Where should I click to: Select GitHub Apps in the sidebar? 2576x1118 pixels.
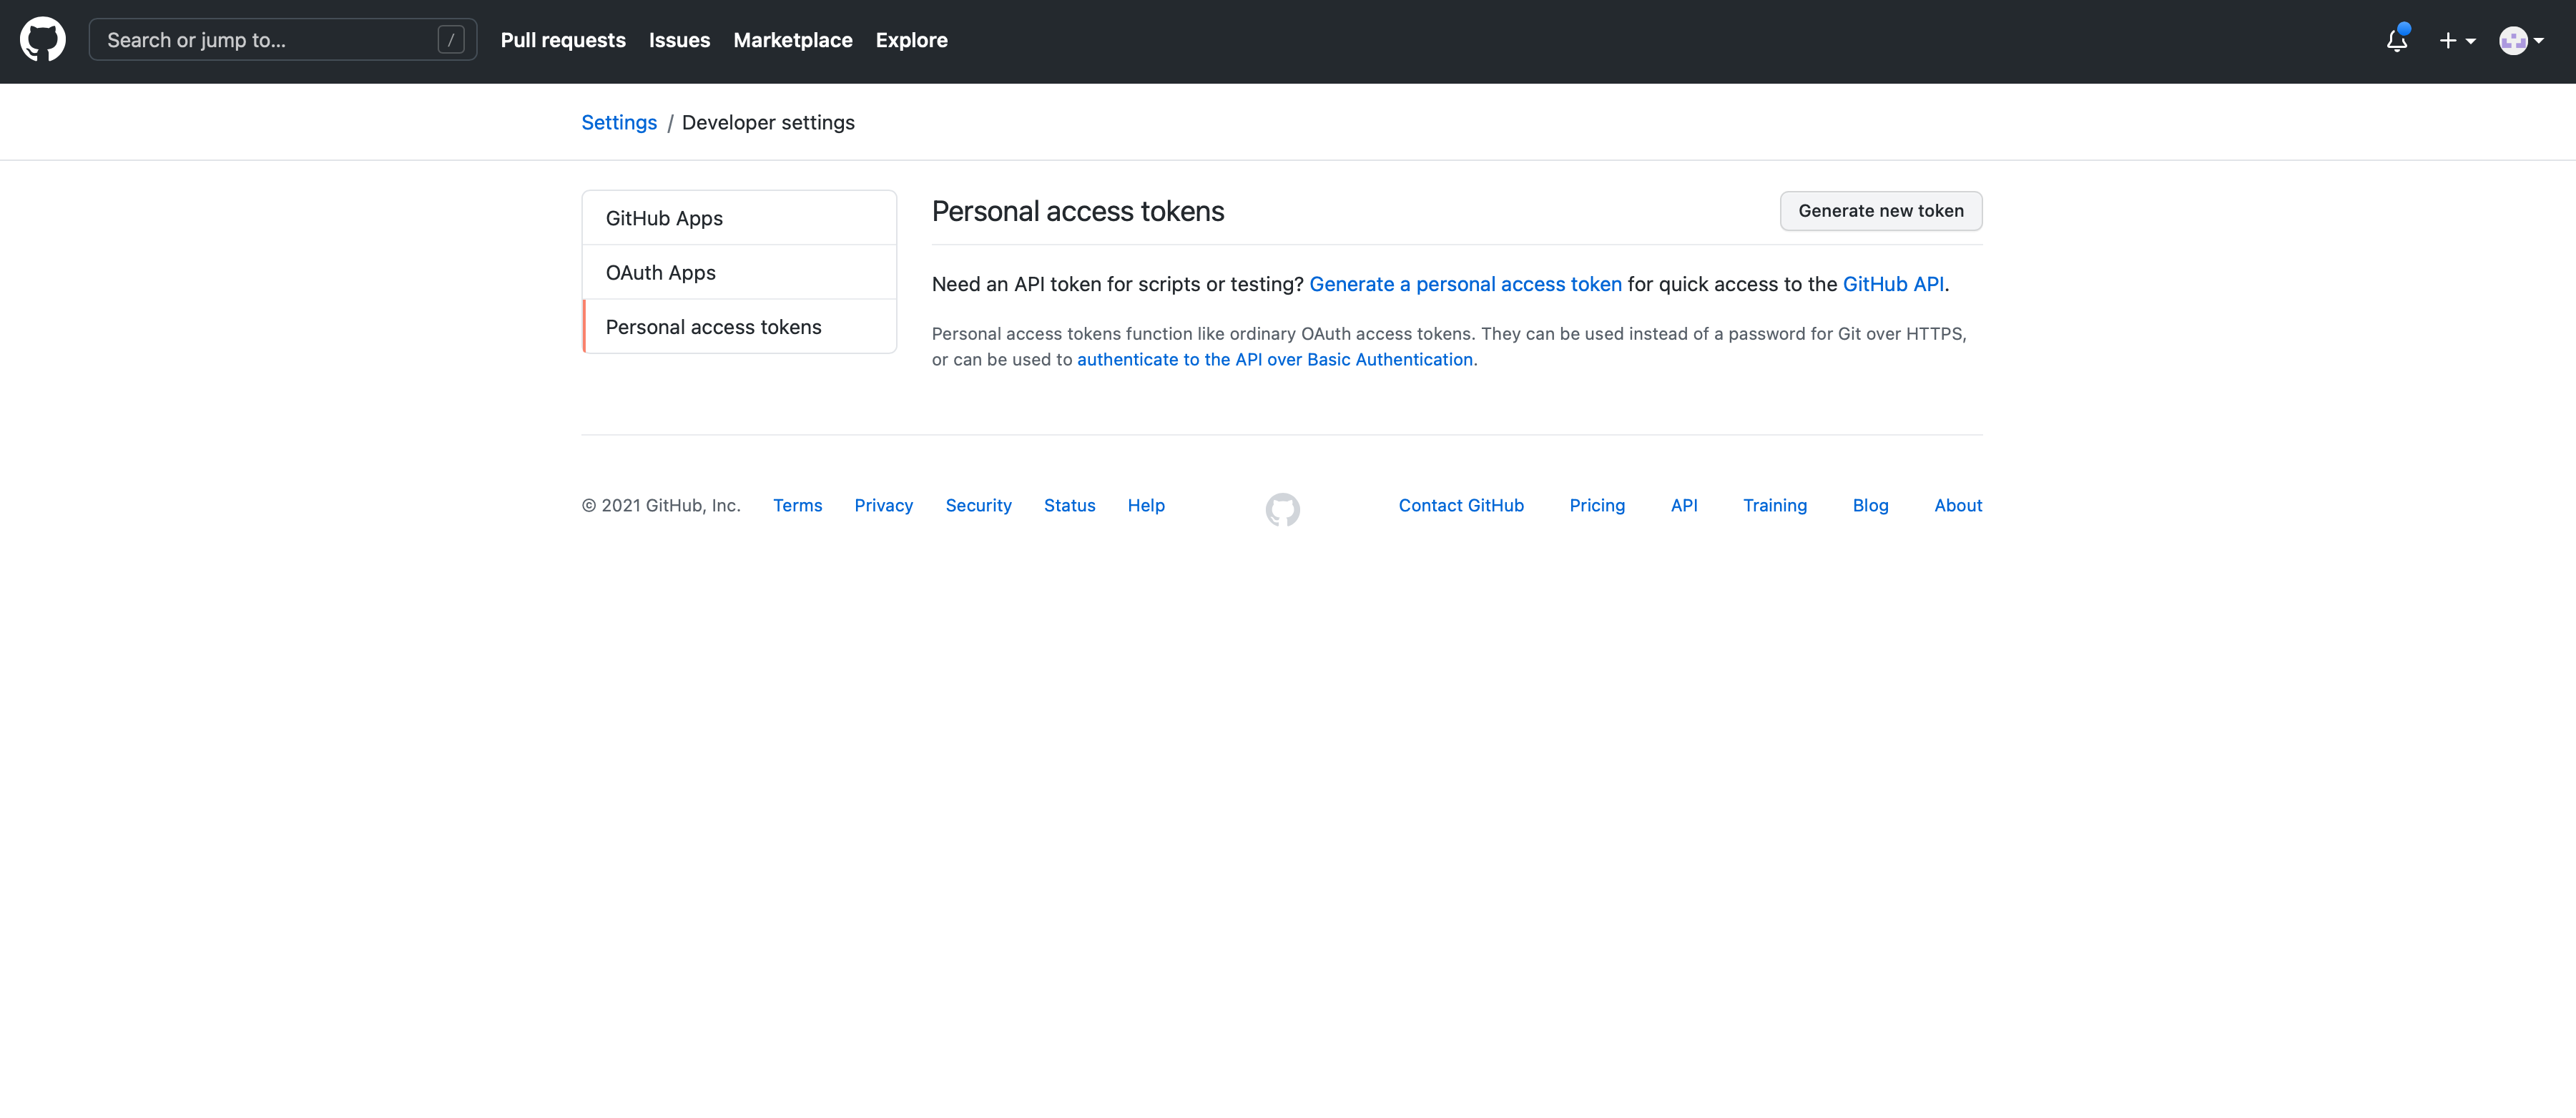[739, 218]
